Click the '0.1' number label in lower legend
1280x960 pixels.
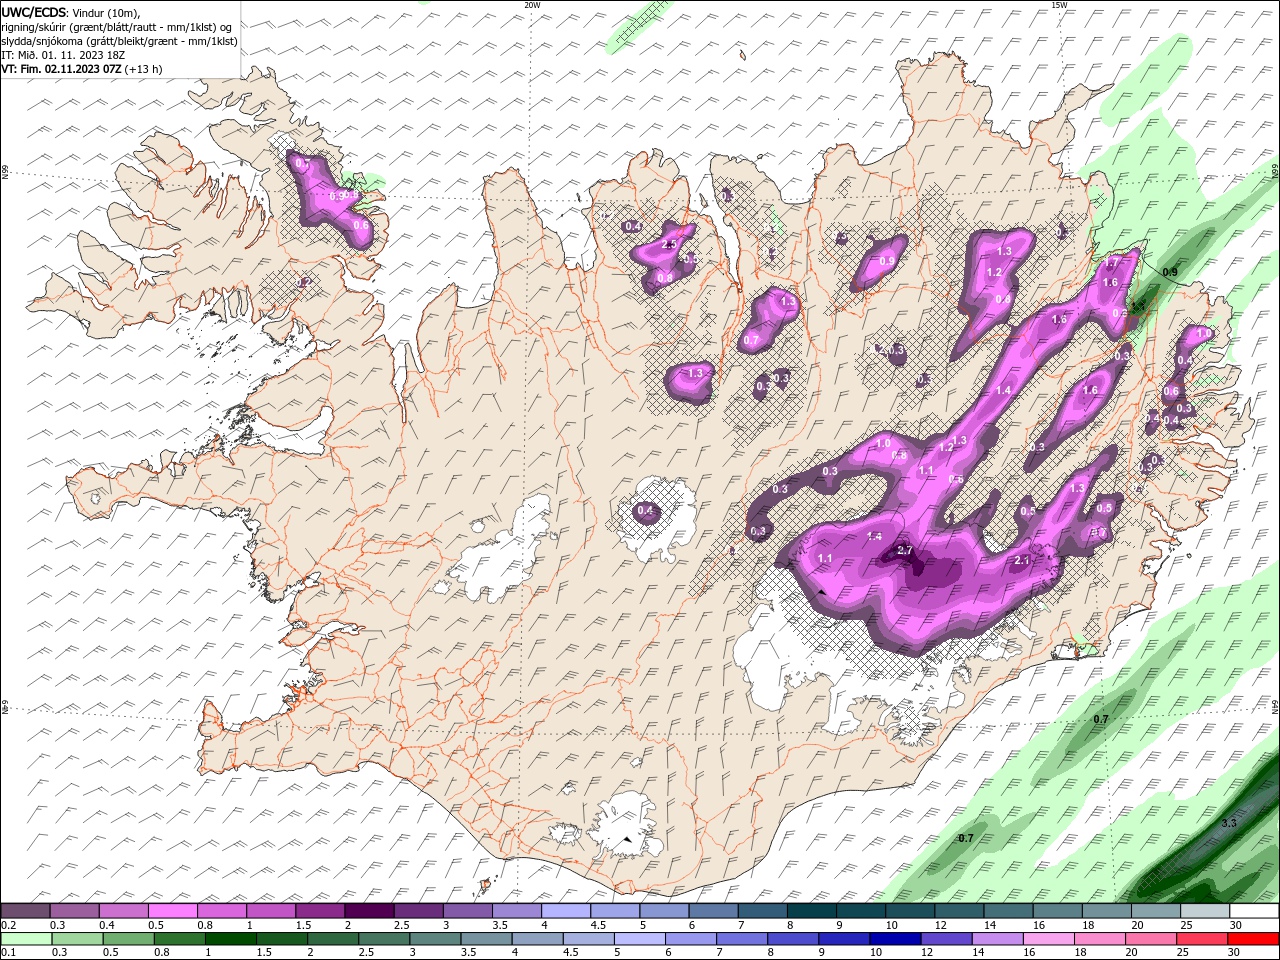tap(8, 953)
